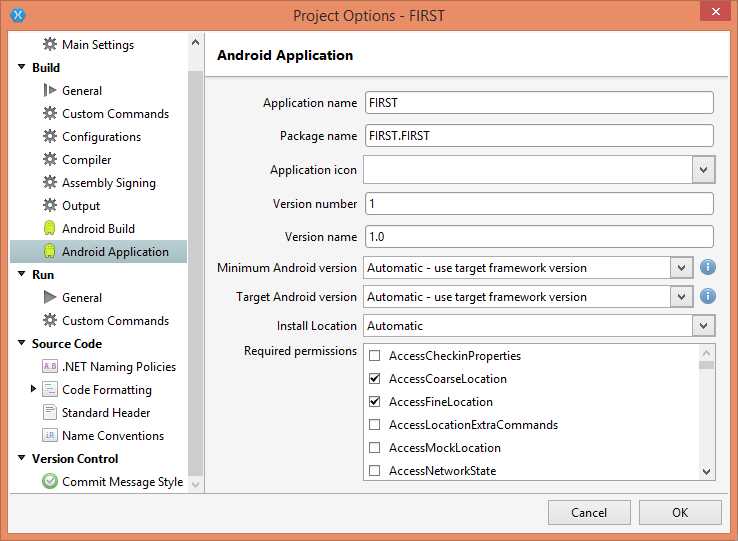Click the permissions list scroll-up arrow
Image resolution: width=738 pixels, height=541 pixels.
coord(706,352)
